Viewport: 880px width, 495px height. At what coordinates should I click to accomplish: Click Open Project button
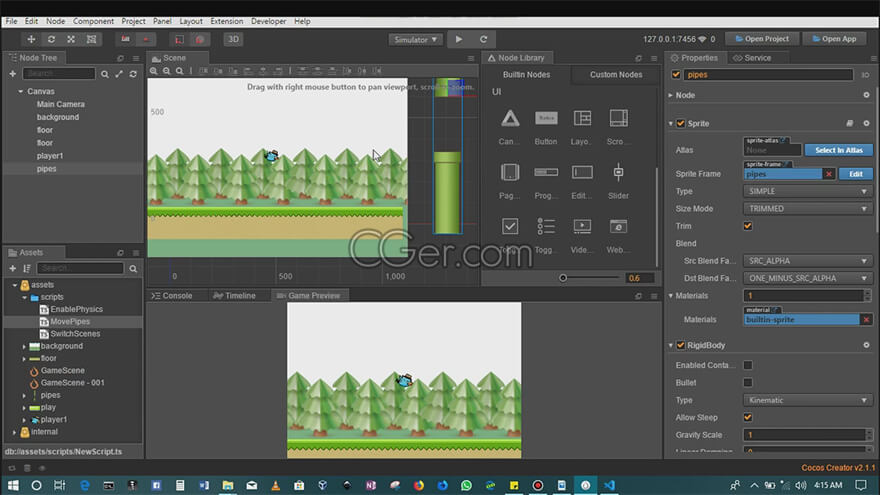[x=762, y=39]
